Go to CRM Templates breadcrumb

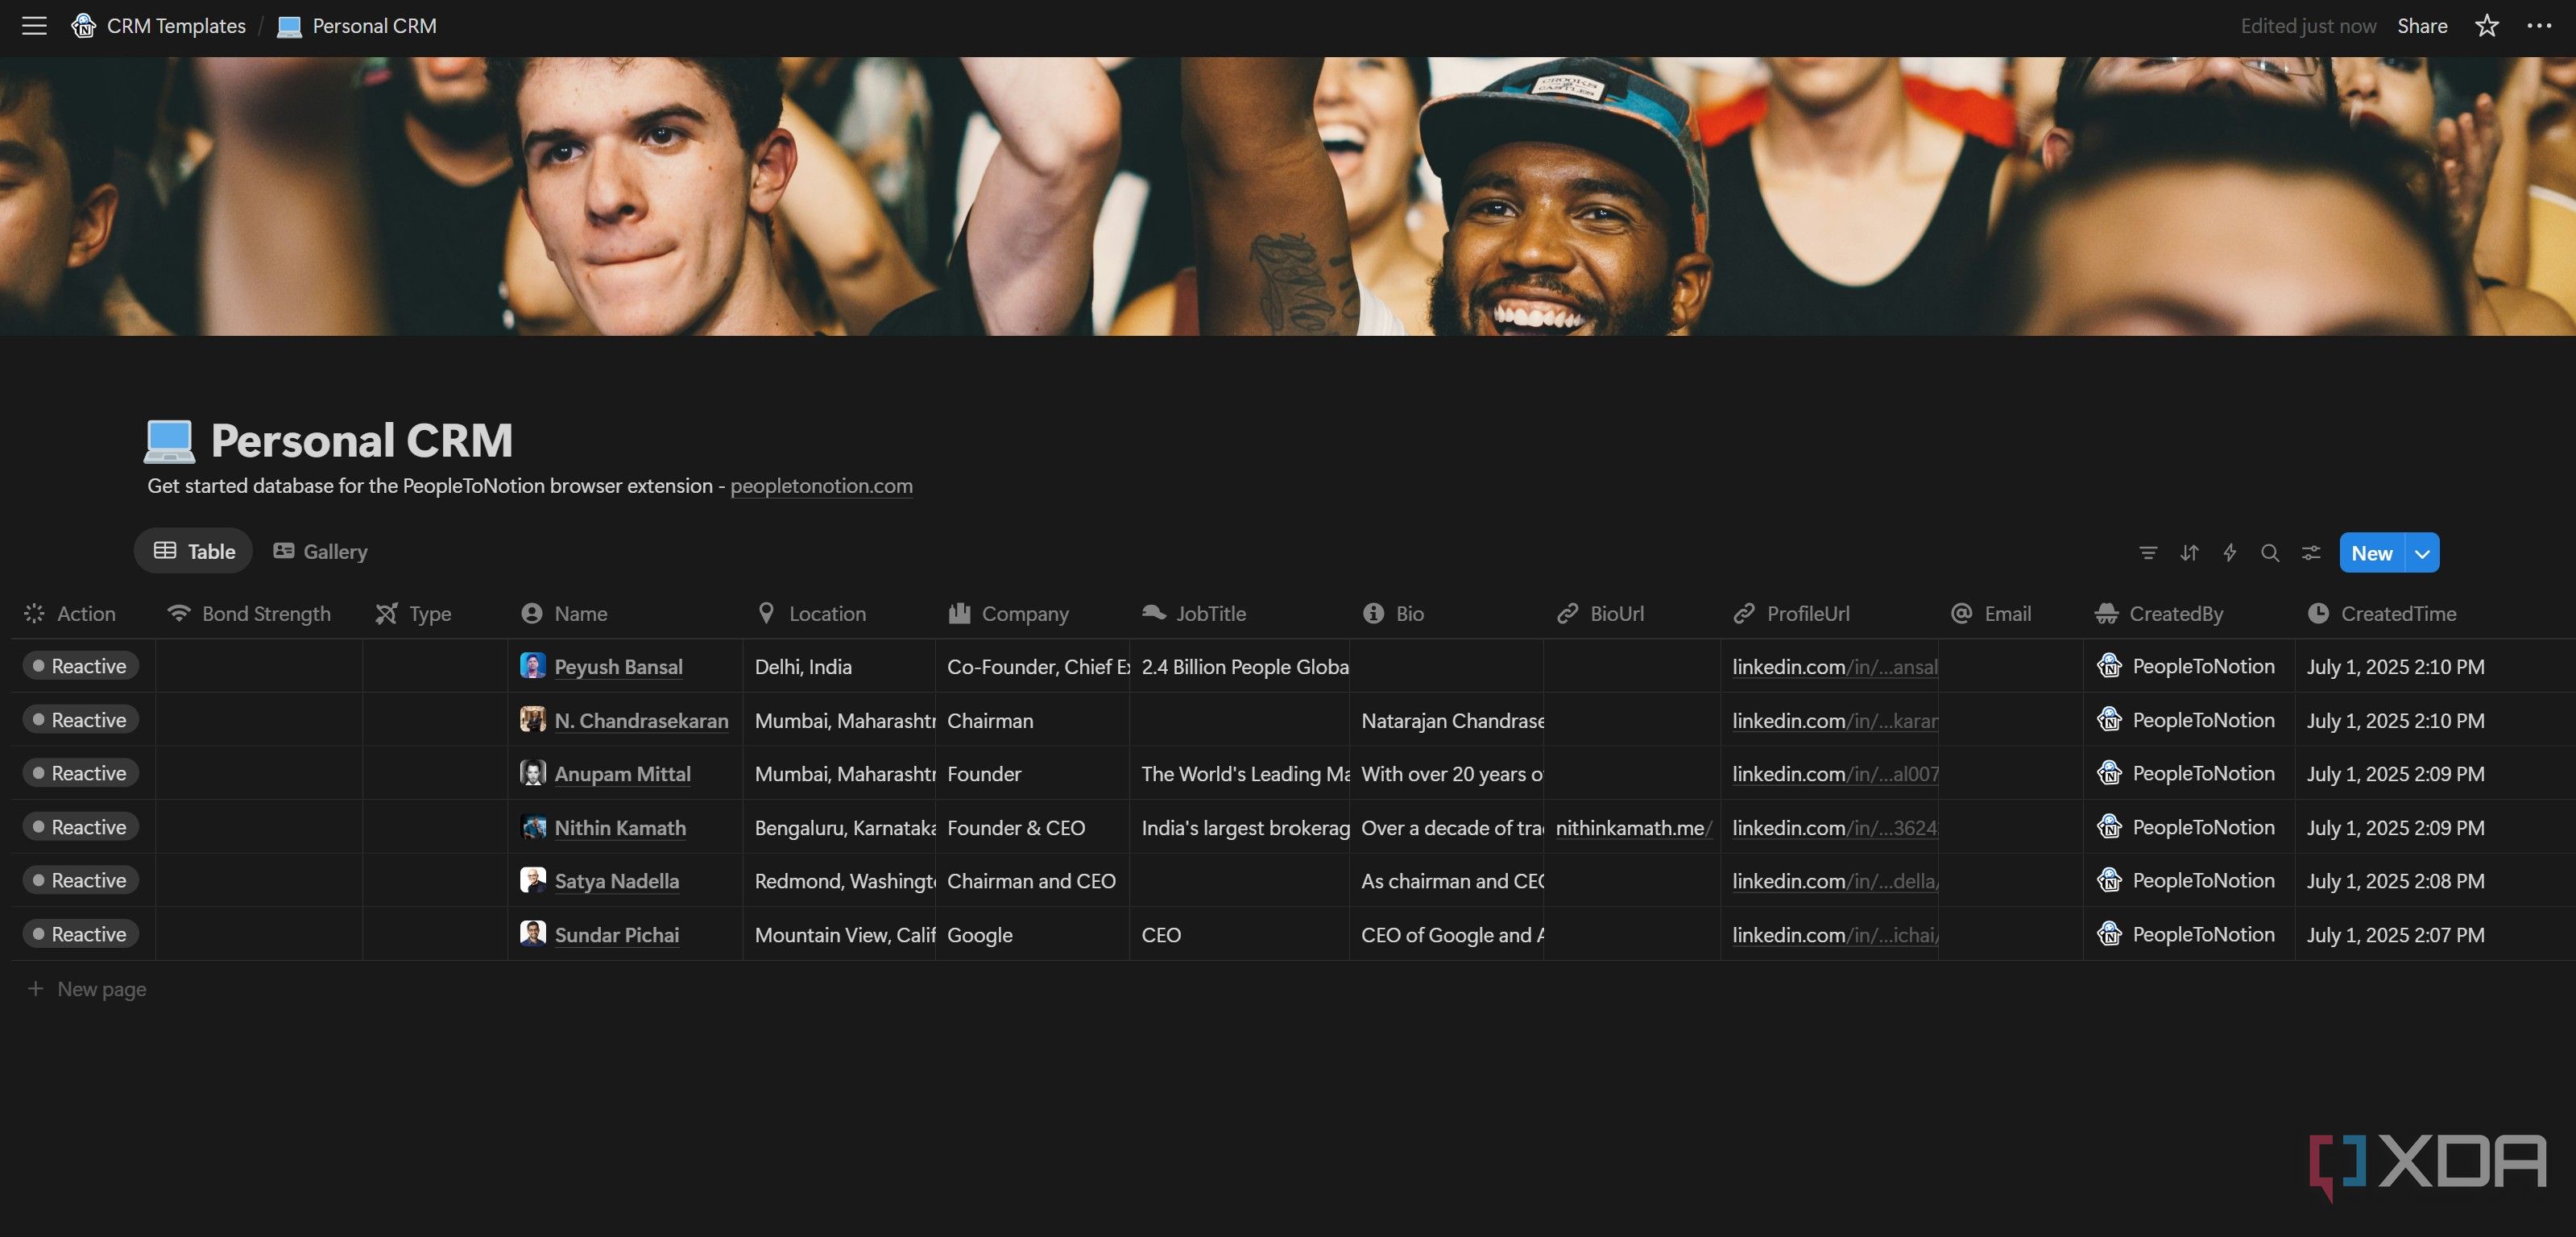tap(159, 26)
